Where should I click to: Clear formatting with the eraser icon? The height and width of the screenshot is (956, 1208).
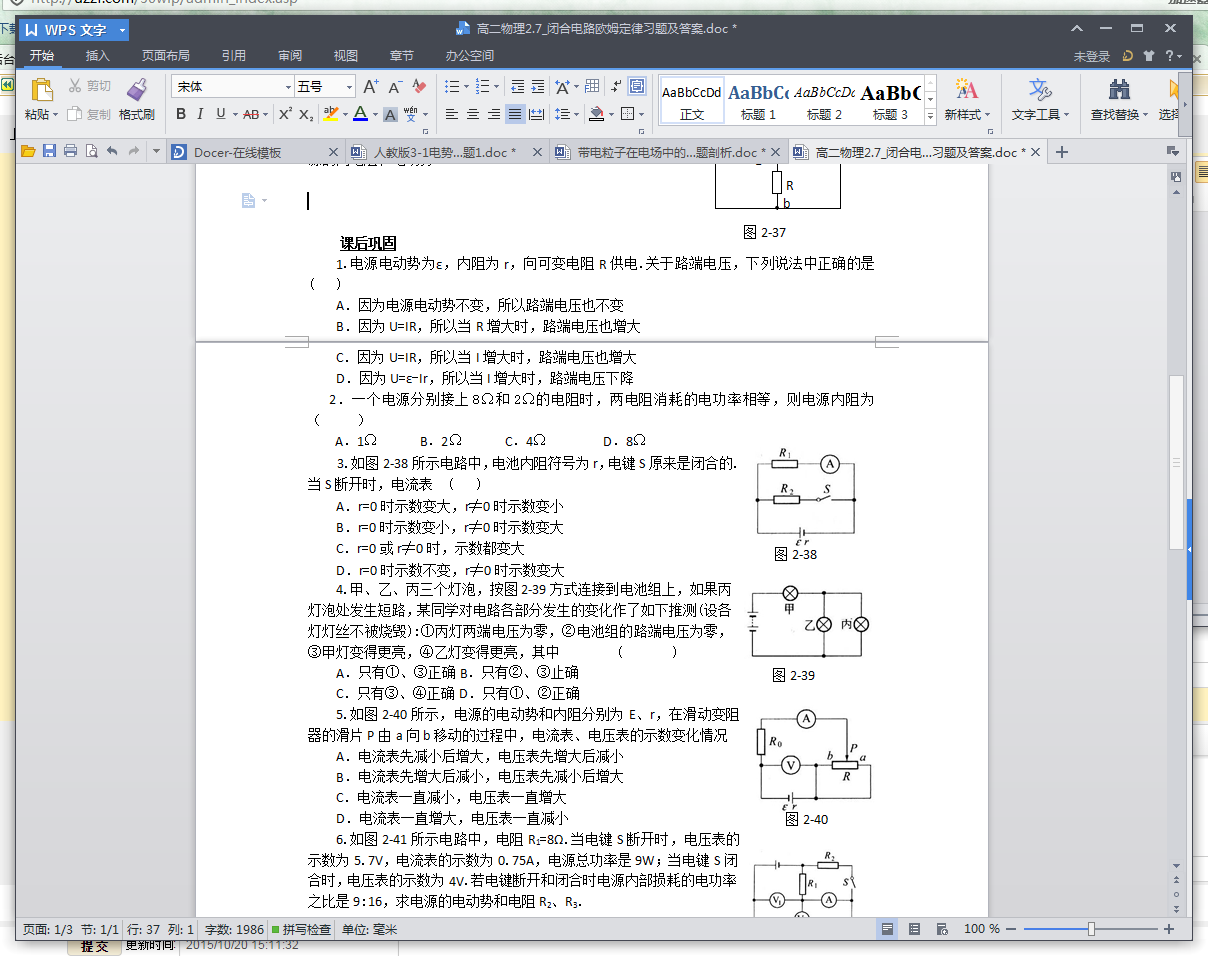pyautogui.click(x=420, y=87)
